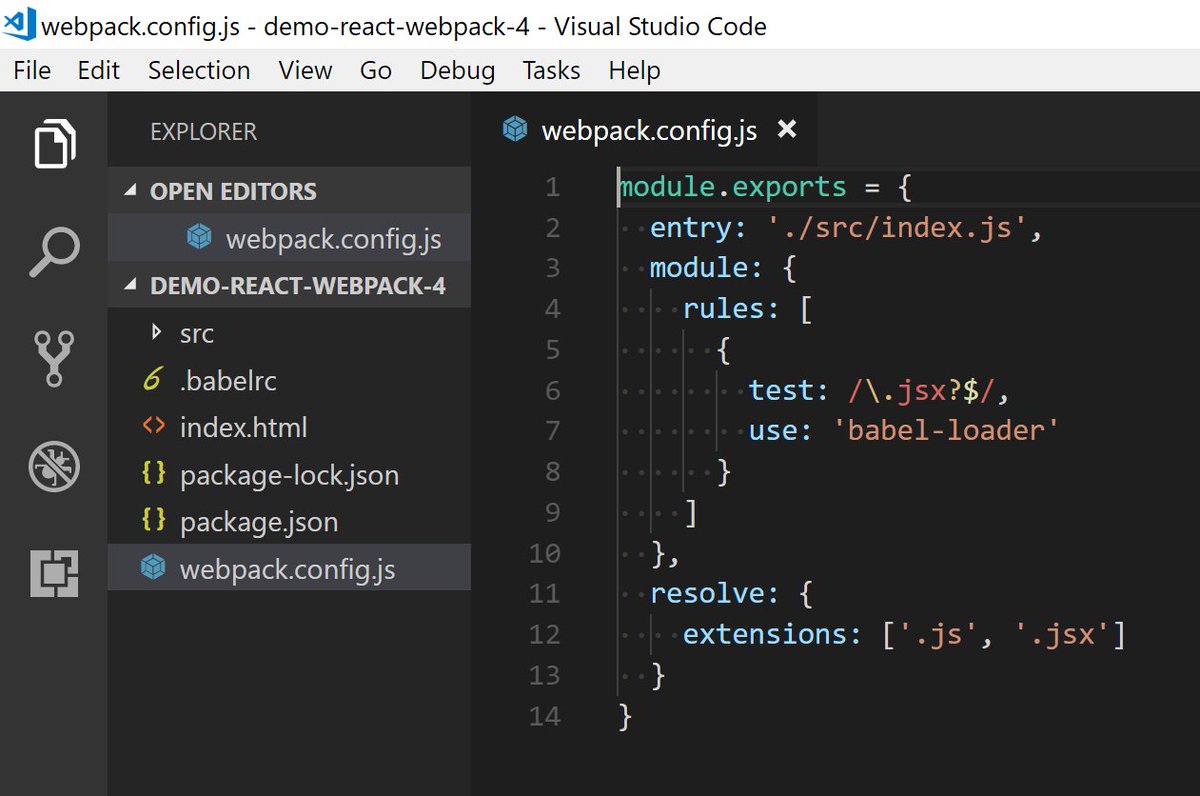
Task: Open package-lock.json in explorer
Action: click(x=289, y=474)
